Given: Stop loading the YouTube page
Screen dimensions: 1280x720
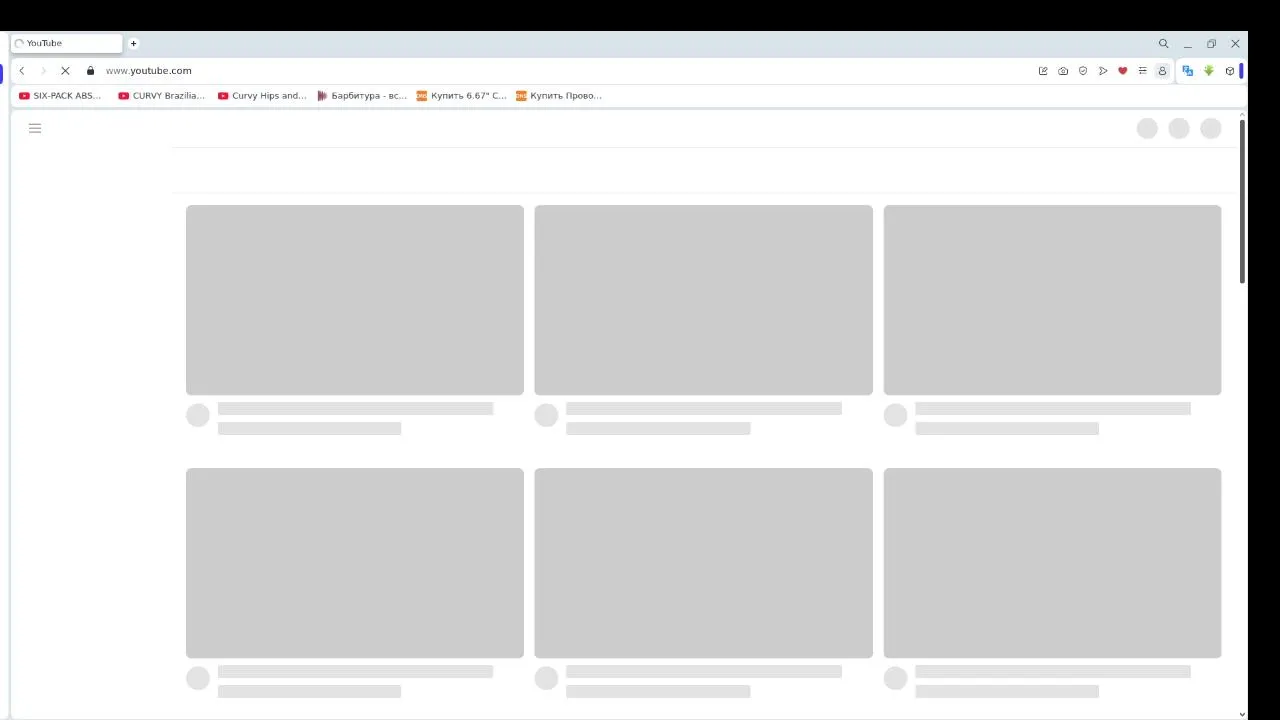Looking at the screenshot, I should (x=65, y=71).
